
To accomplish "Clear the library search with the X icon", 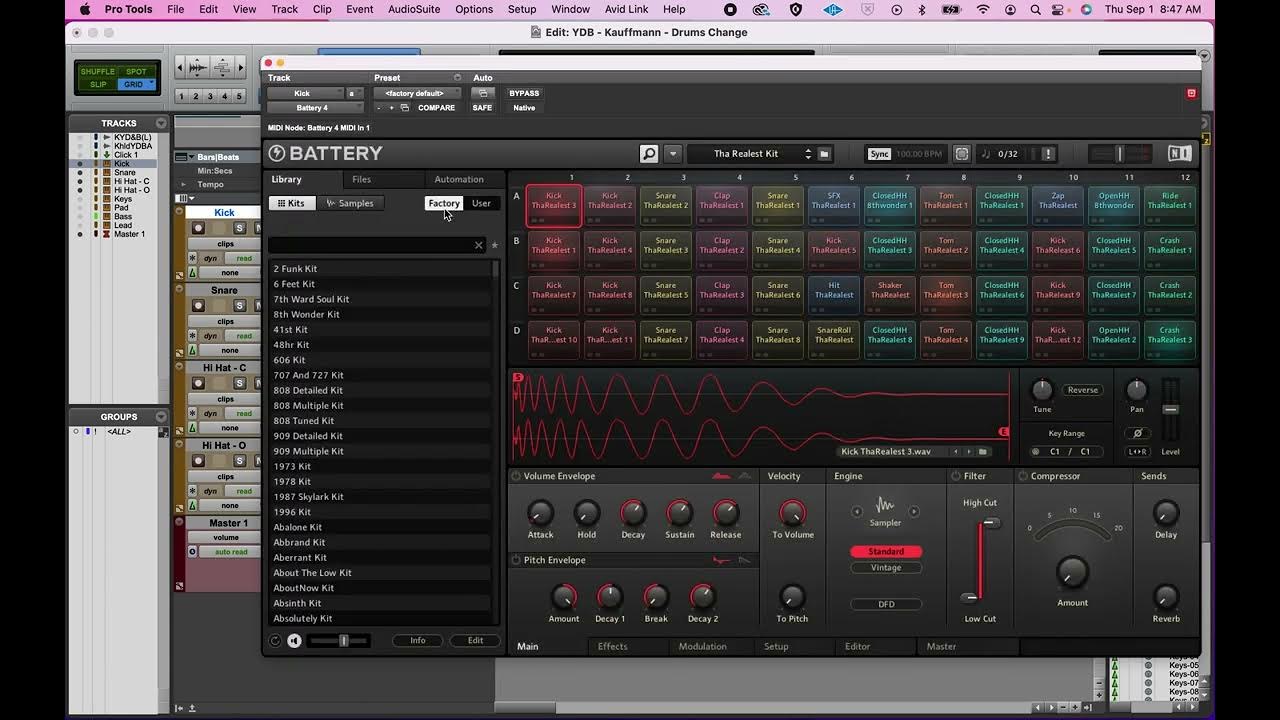I will [478, 245].
